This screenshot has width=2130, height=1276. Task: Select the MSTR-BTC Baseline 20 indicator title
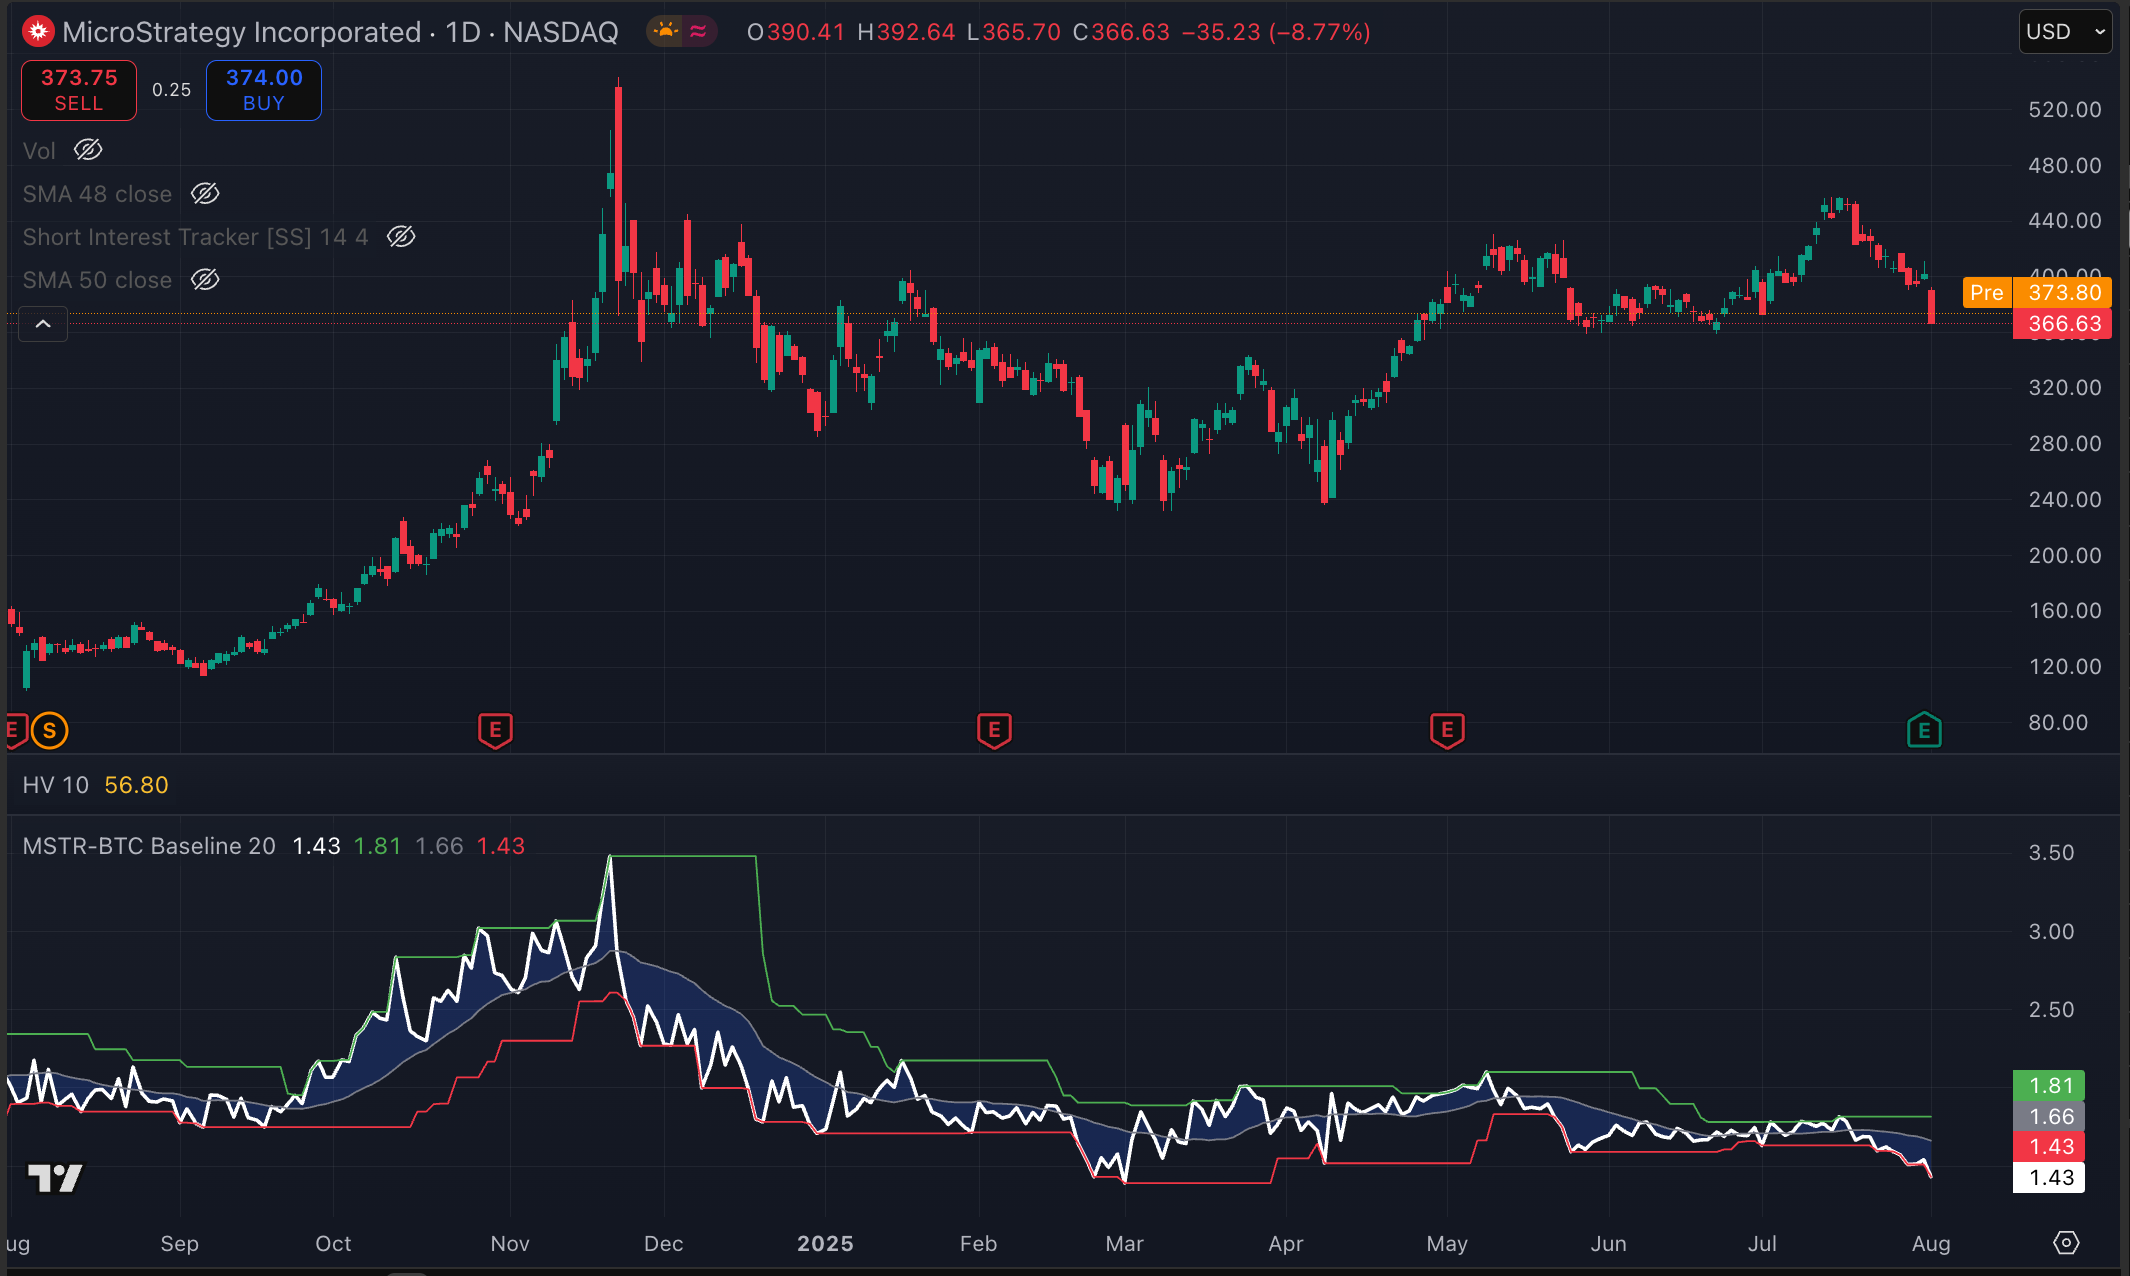(x=149, y=846)
